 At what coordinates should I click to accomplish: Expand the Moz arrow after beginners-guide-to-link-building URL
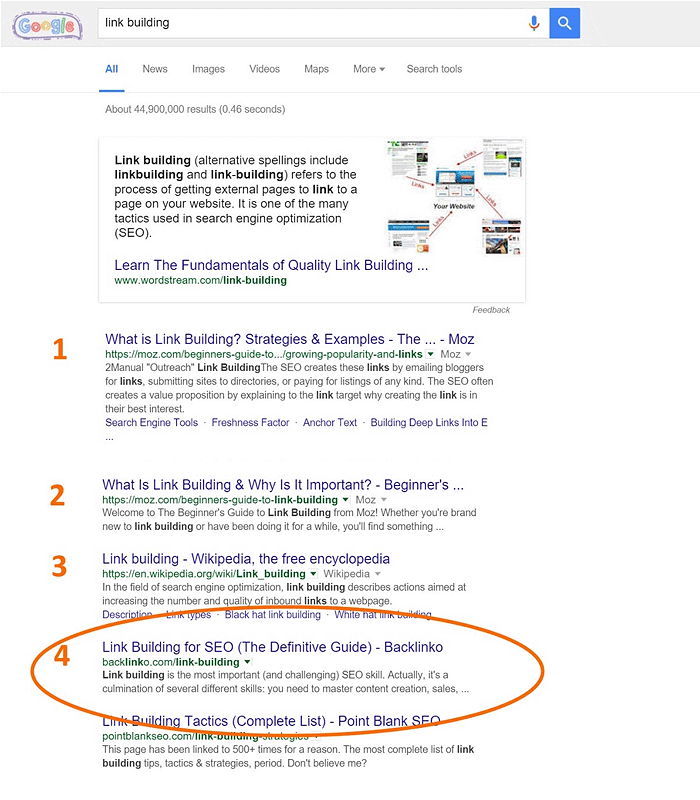(x=383, y=499)
